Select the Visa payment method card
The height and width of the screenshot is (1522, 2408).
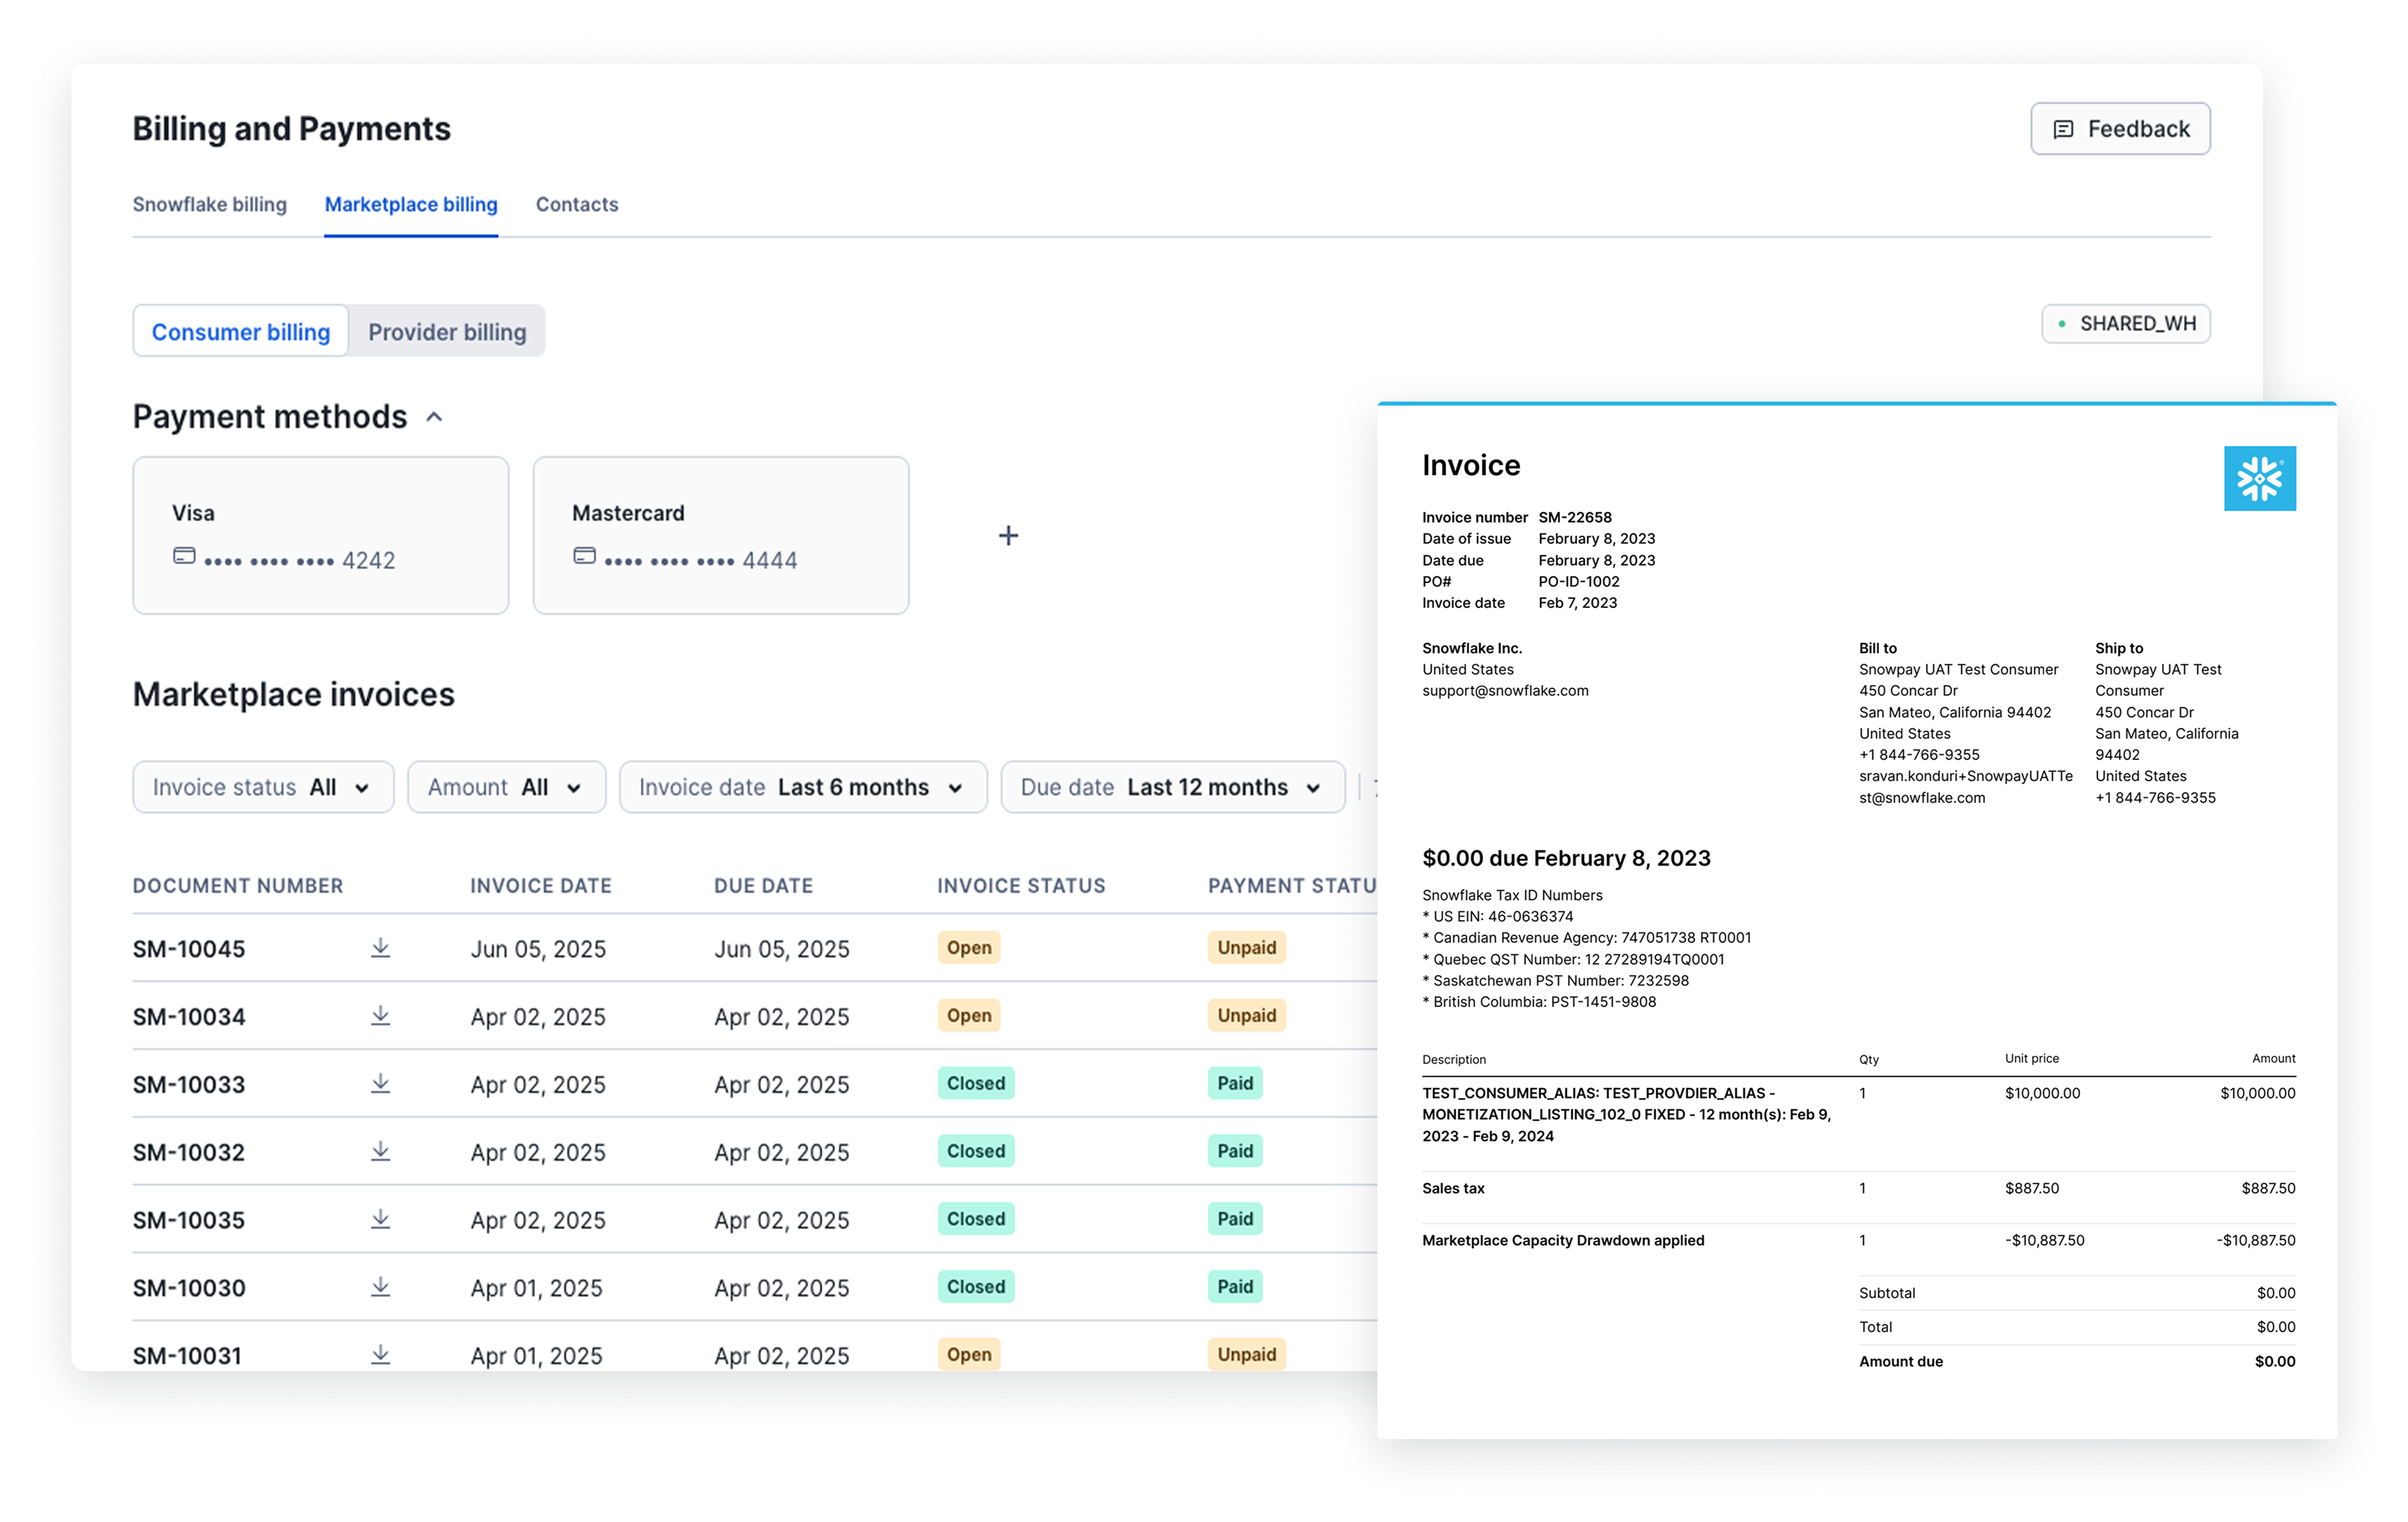(x=320, y=536)
